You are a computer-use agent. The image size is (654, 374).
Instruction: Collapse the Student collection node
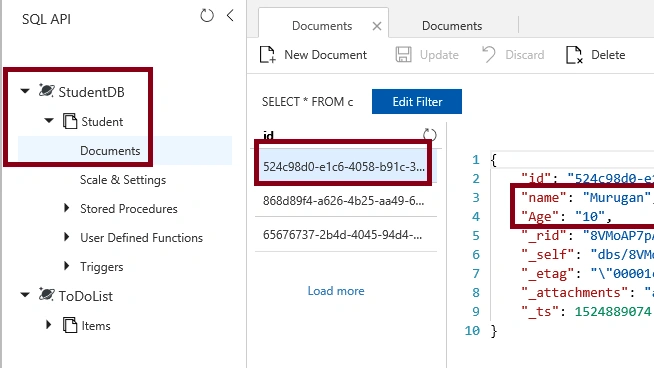click(49, 121)
